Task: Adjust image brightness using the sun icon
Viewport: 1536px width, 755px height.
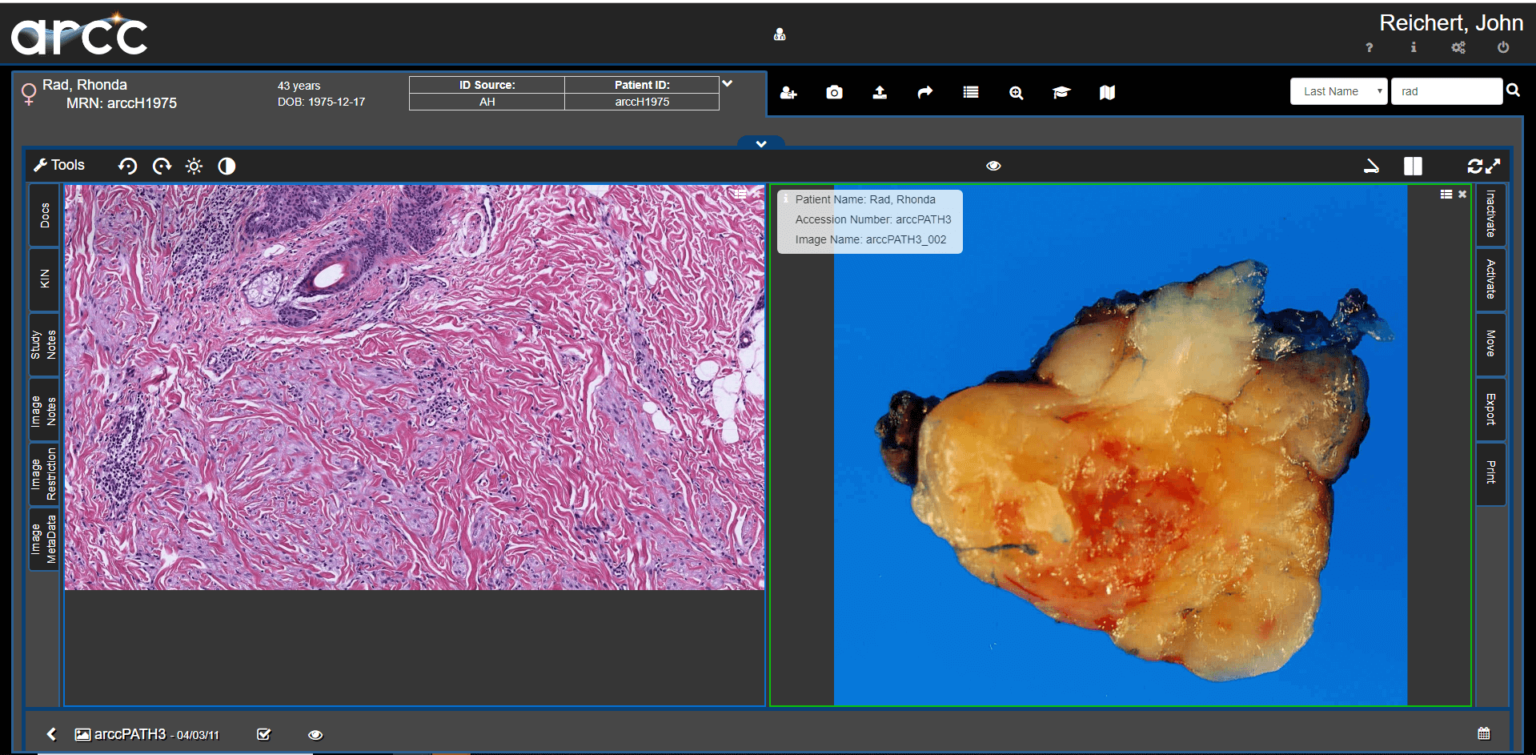Action: click(194, 166)
